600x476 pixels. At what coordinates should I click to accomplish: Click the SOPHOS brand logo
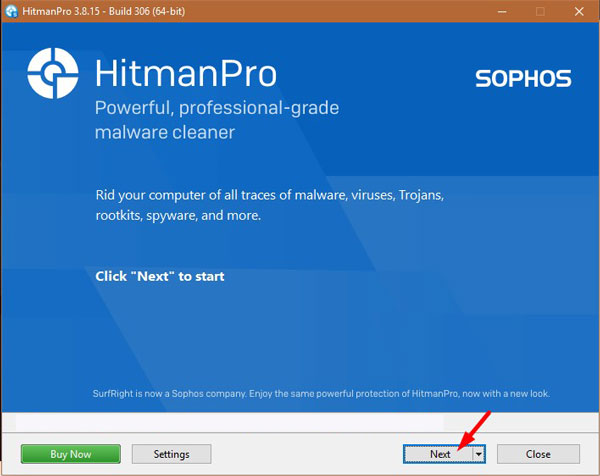(x=522, y=78)
